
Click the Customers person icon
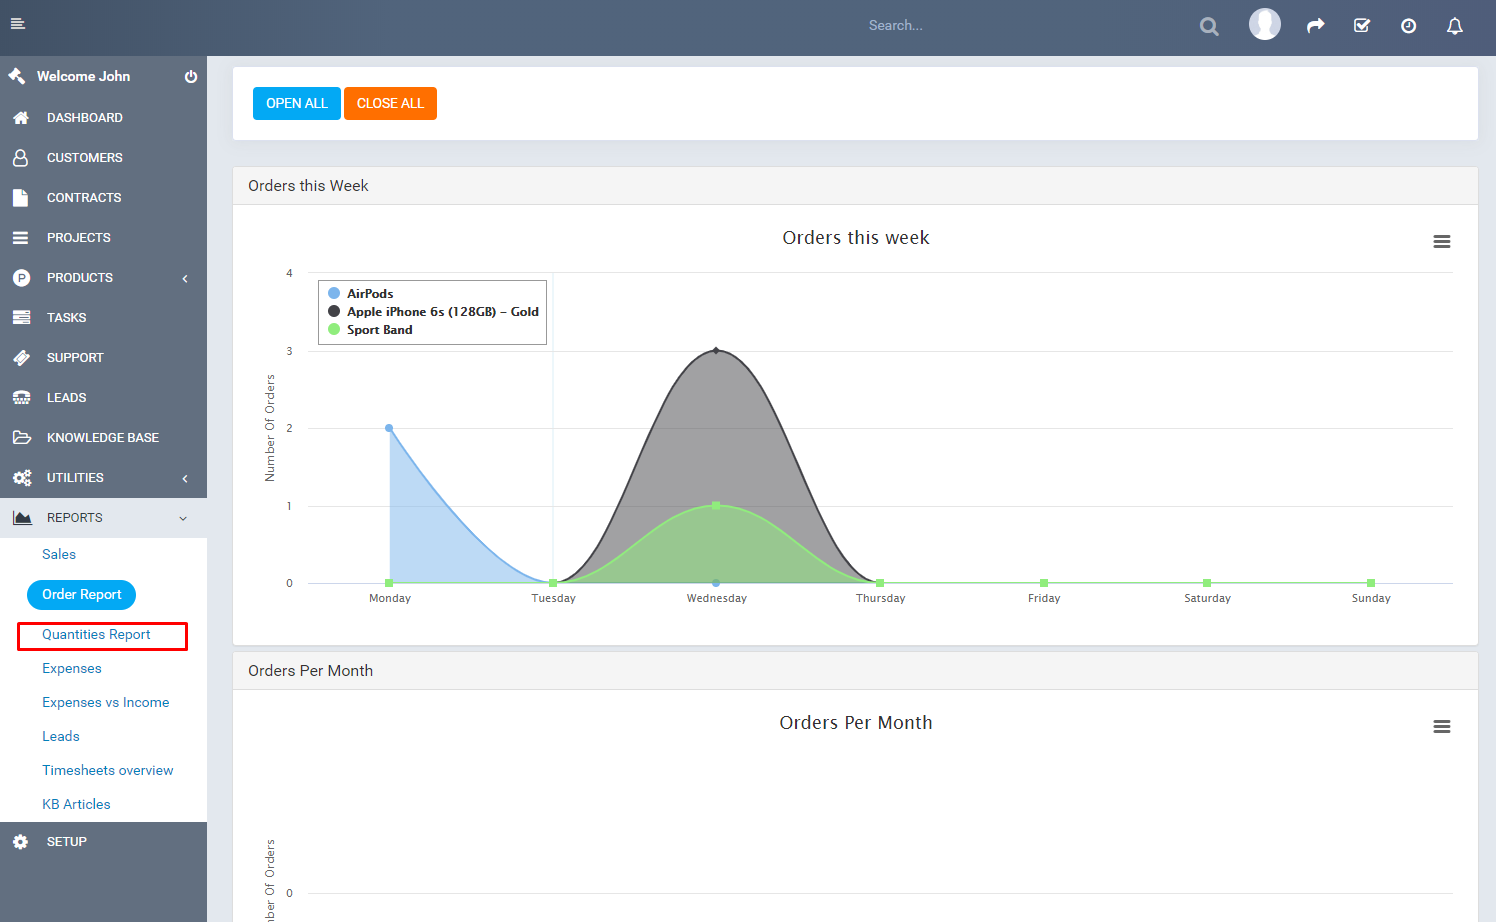pos(21,158)
